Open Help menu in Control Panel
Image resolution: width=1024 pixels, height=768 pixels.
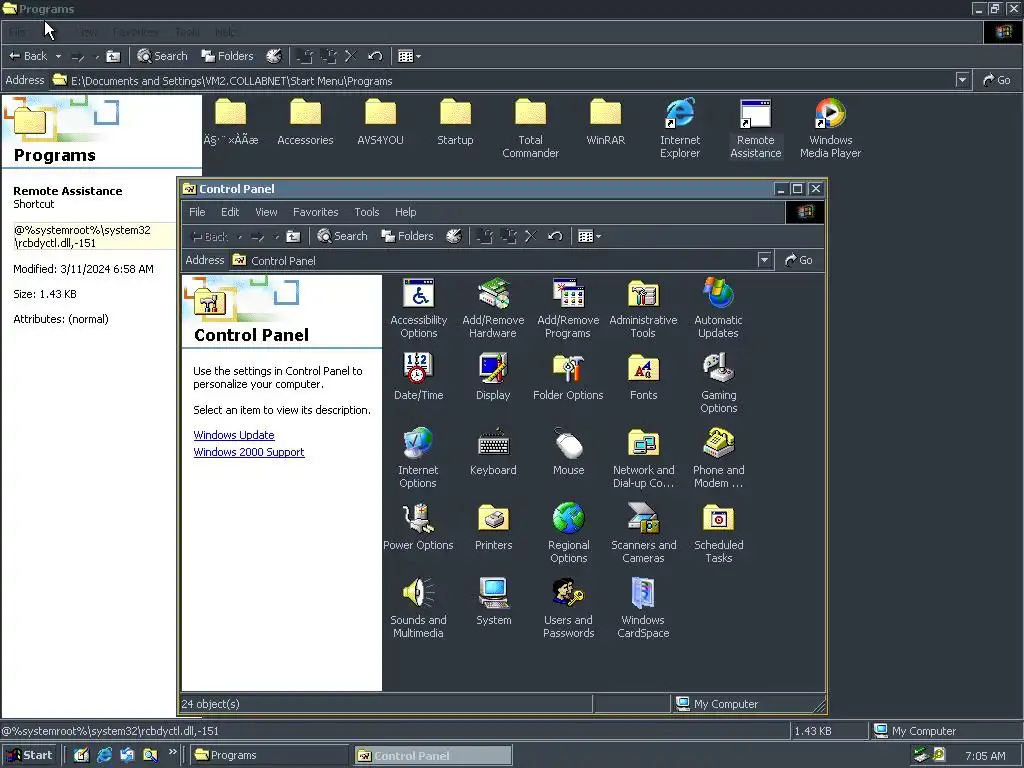click(405, 212)
